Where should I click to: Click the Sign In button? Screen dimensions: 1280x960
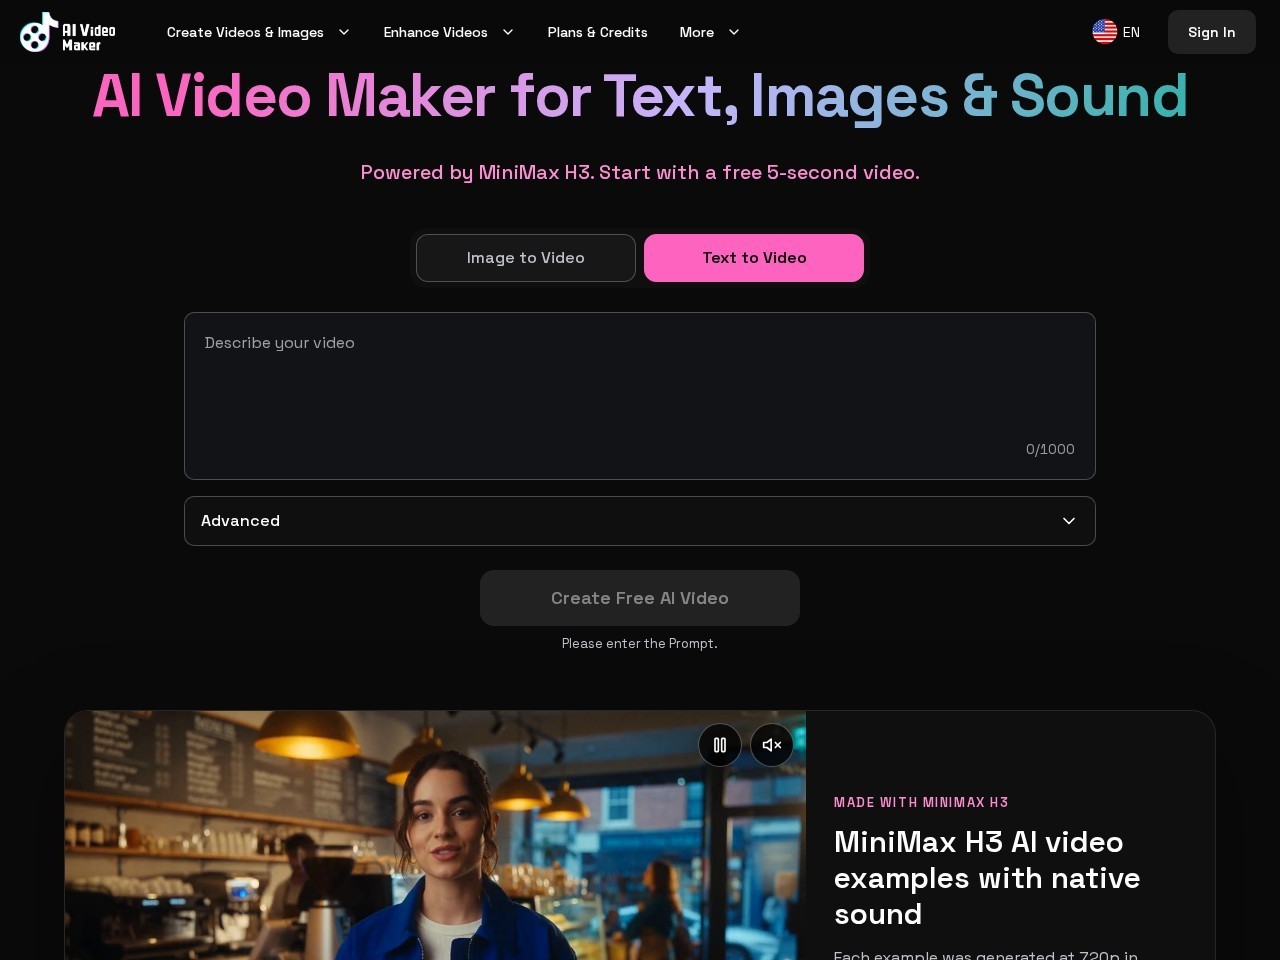pos(1211,32)
